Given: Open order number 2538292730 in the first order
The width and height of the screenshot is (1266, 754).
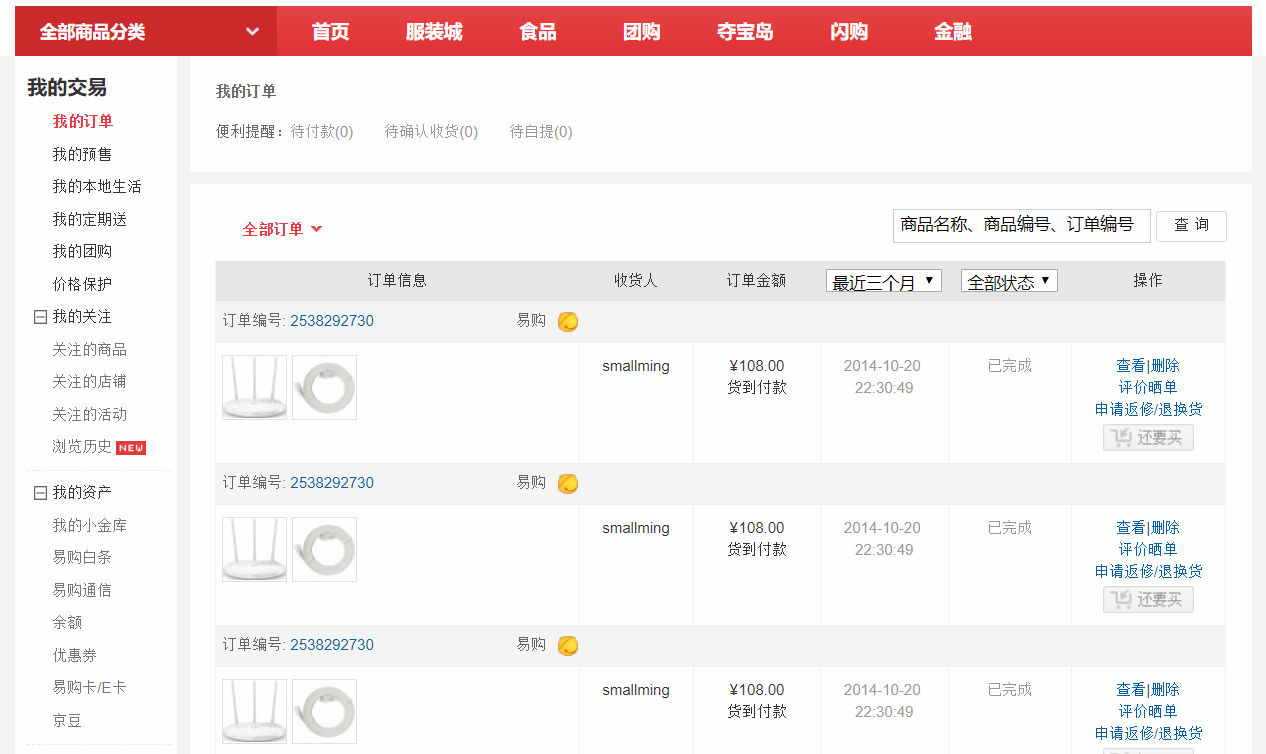Looking at the screenshot, I should tap(332, 321).
